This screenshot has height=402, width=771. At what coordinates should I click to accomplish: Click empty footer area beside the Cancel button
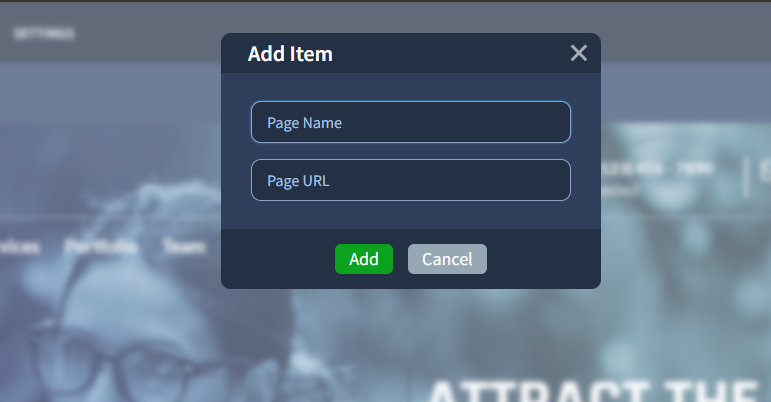(543, 259)
